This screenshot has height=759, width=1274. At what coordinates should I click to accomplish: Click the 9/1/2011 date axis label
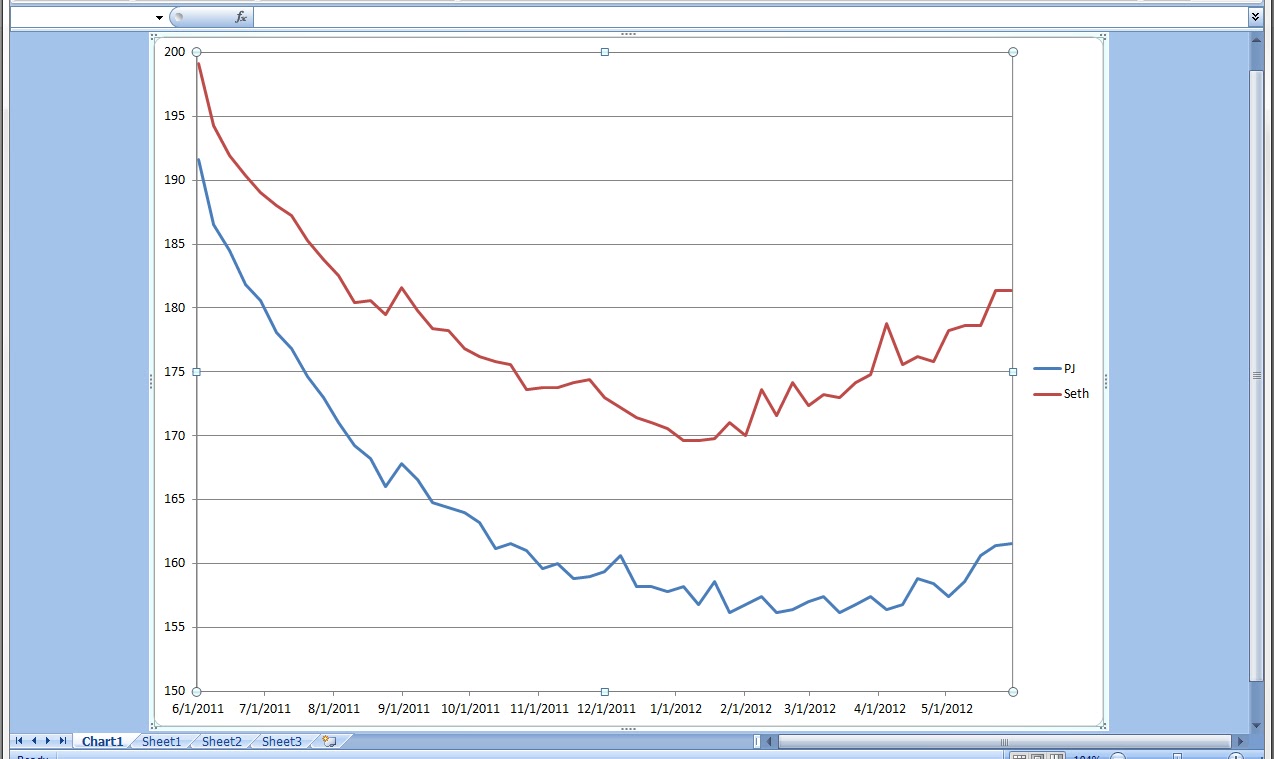(x=402, y=709)
